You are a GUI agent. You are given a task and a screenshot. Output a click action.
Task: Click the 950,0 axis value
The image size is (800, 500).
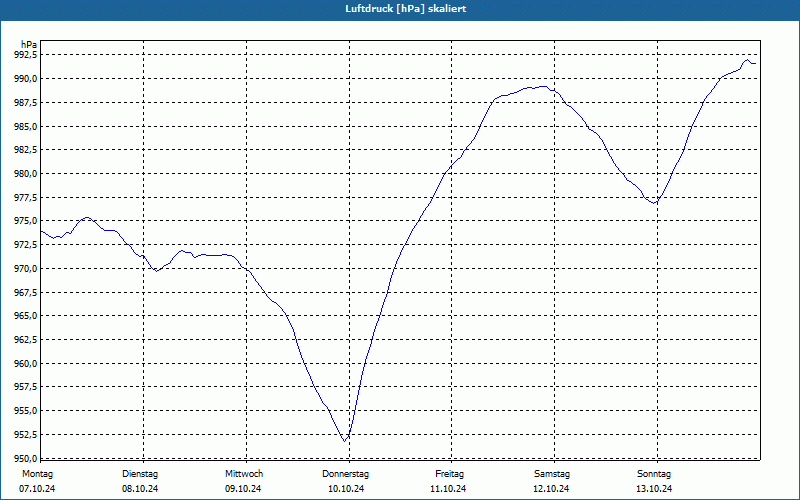26,458
